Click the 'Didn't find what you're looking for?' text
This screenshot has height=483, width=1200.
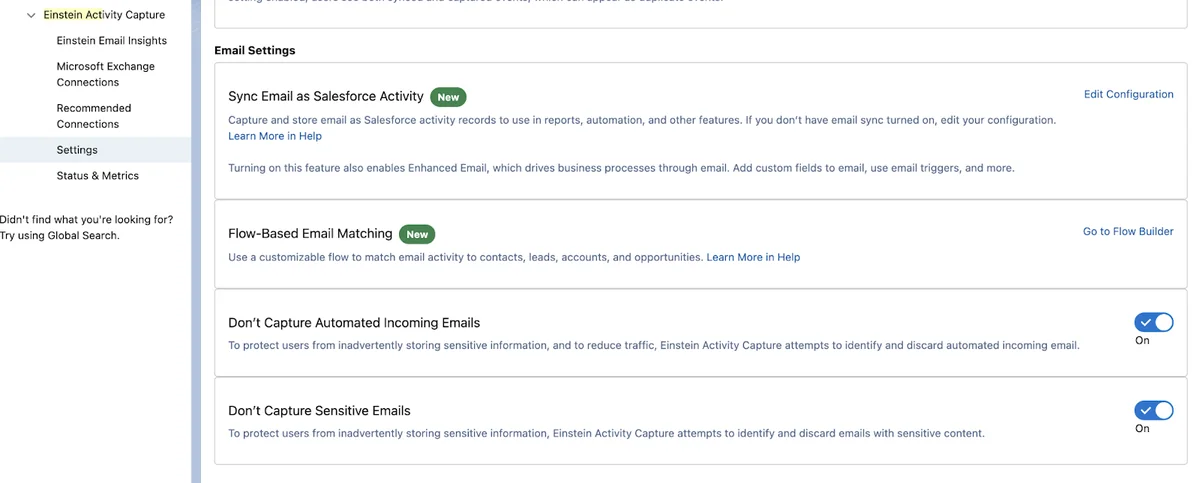tap(86, 219)
